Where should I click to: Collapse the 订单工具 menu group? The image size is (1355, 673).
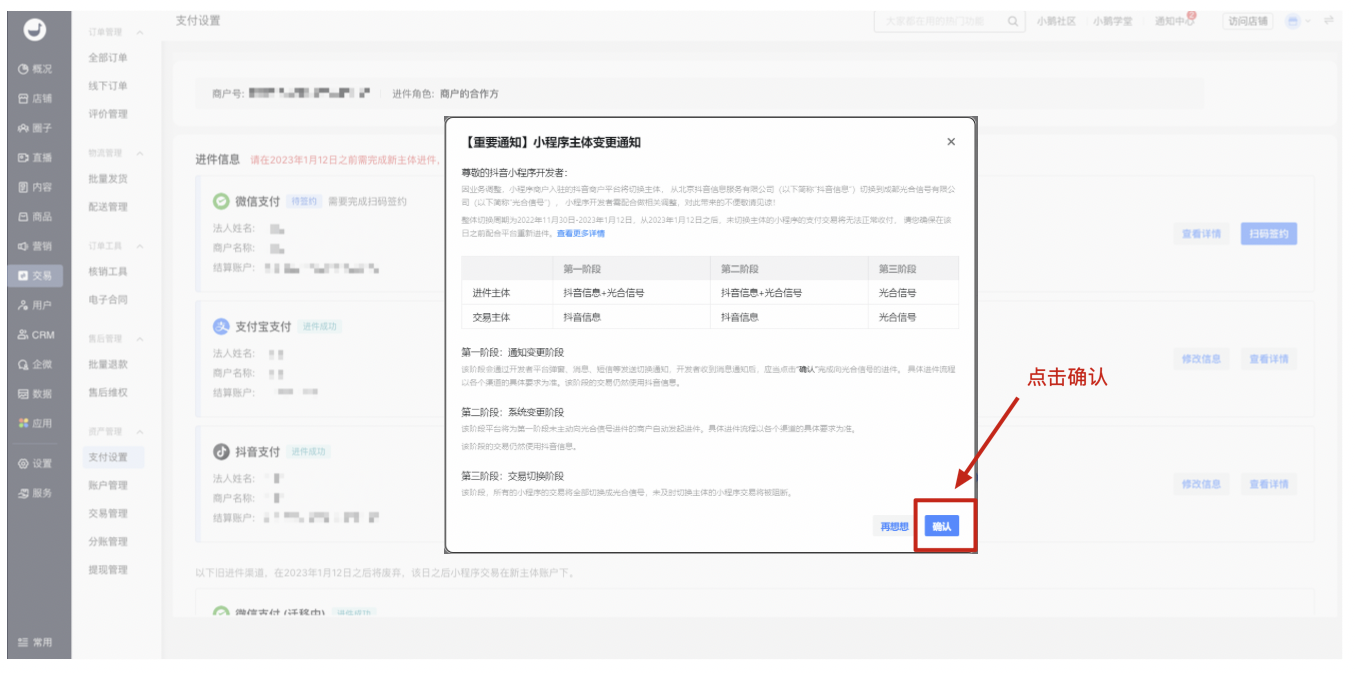pos(139,245)
